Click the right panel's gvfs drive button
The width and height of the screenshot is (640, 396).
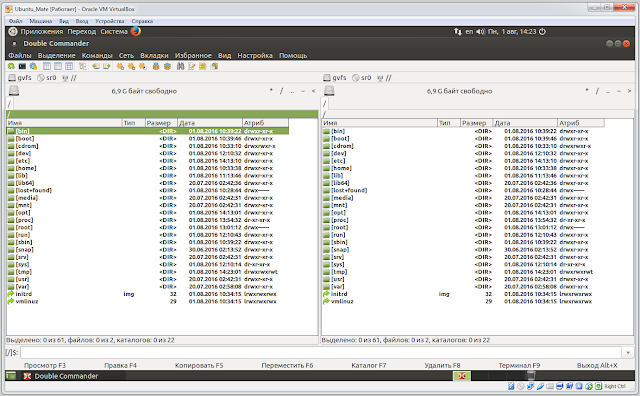tap(335, 78)
